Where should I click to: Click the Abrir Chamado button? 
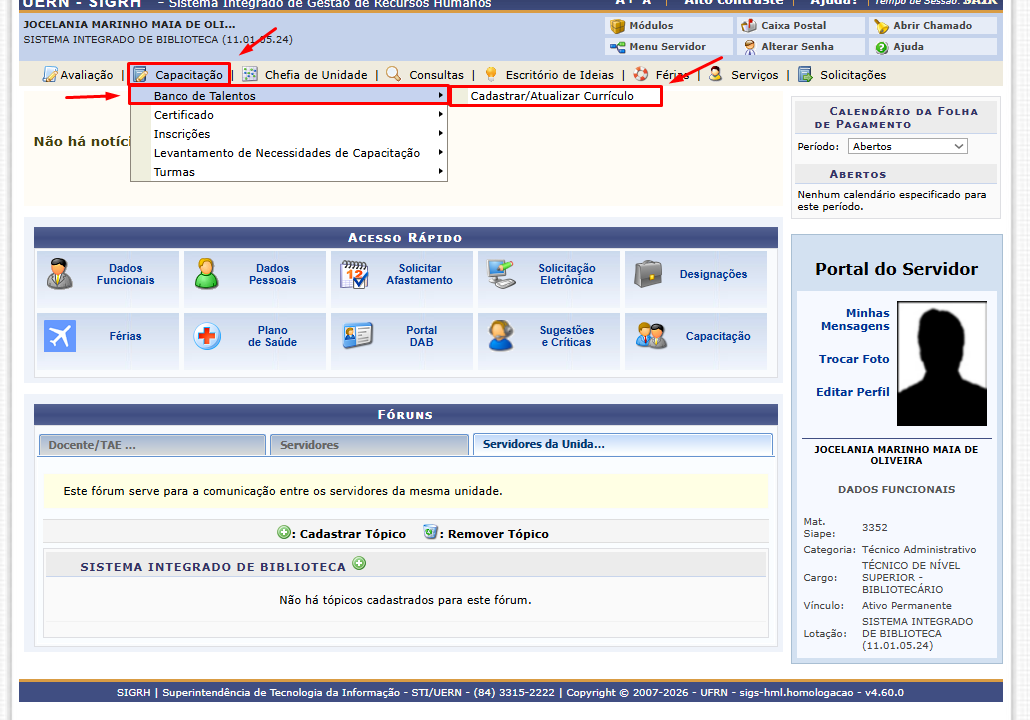click(x=933, y=26)
